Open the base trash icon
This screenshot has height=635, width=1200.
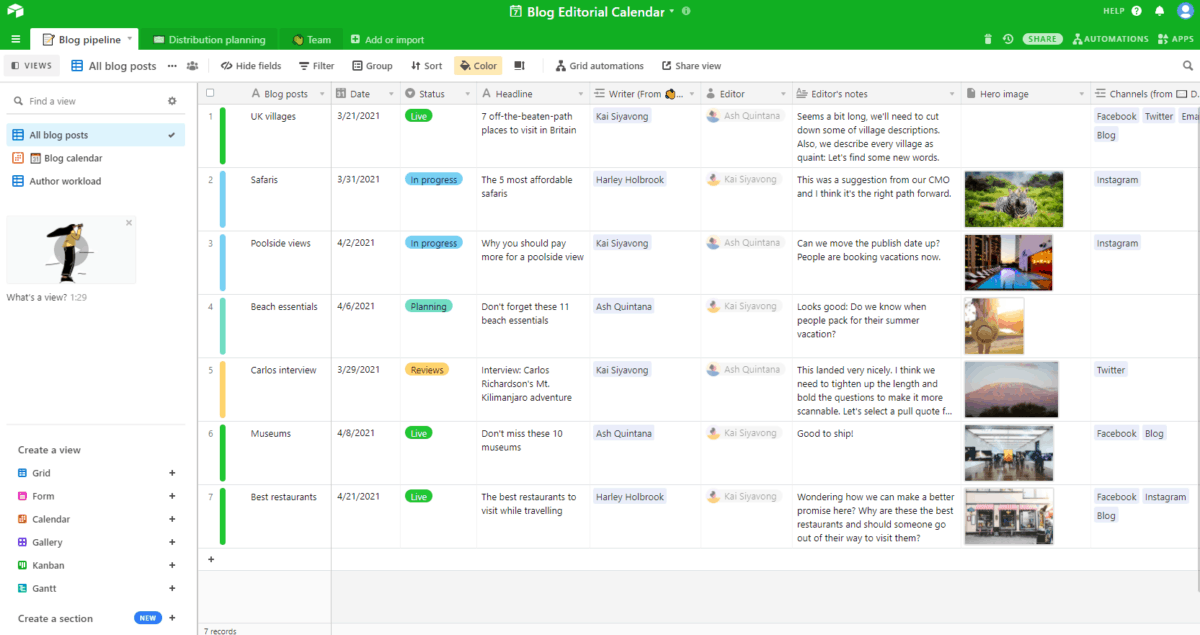click(988, 38)
